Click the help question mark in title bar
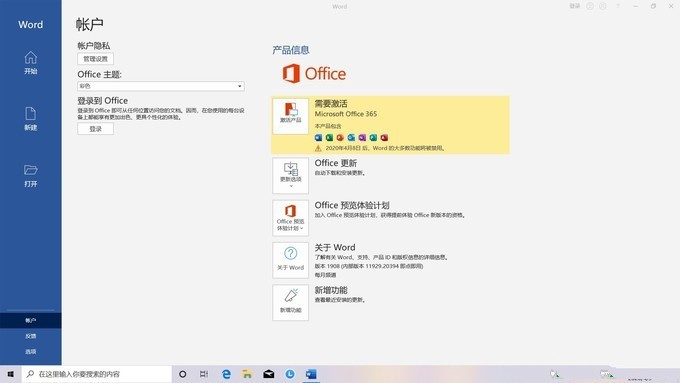The width and height of the screenshot is (680, 383). (x=618, y=6)
